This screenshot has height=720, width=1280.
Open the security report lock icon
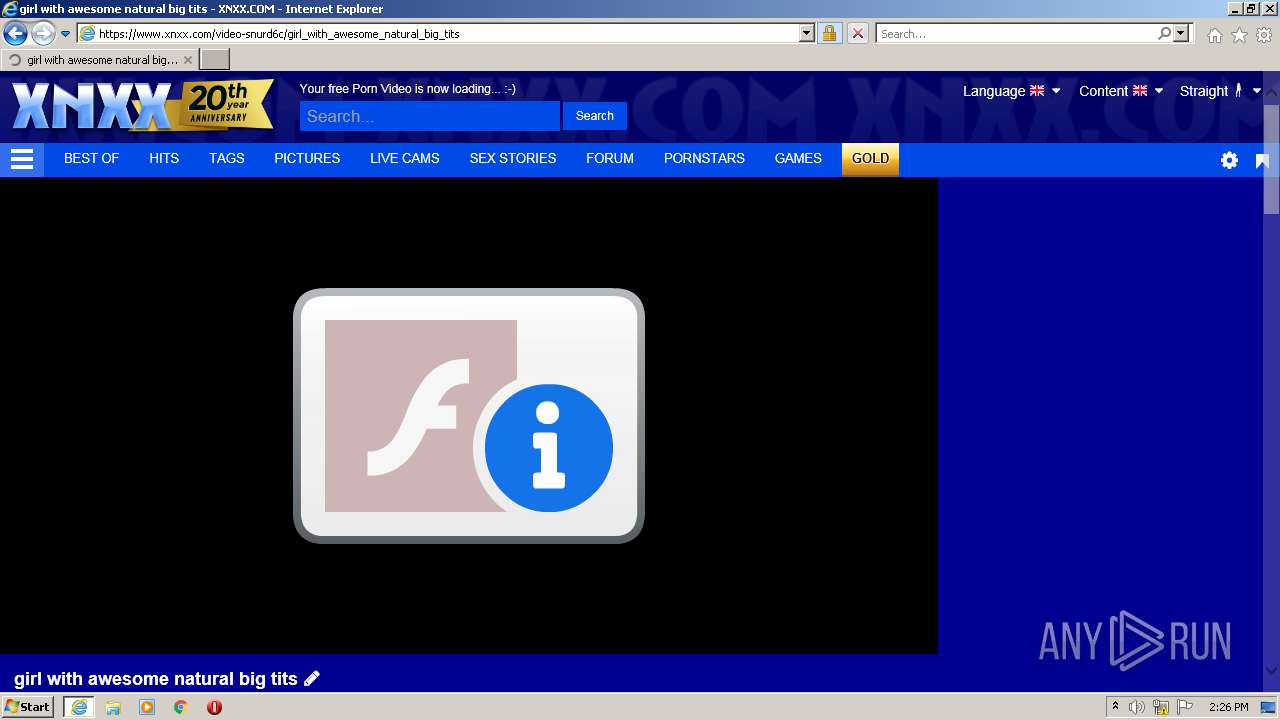(829, 33)
